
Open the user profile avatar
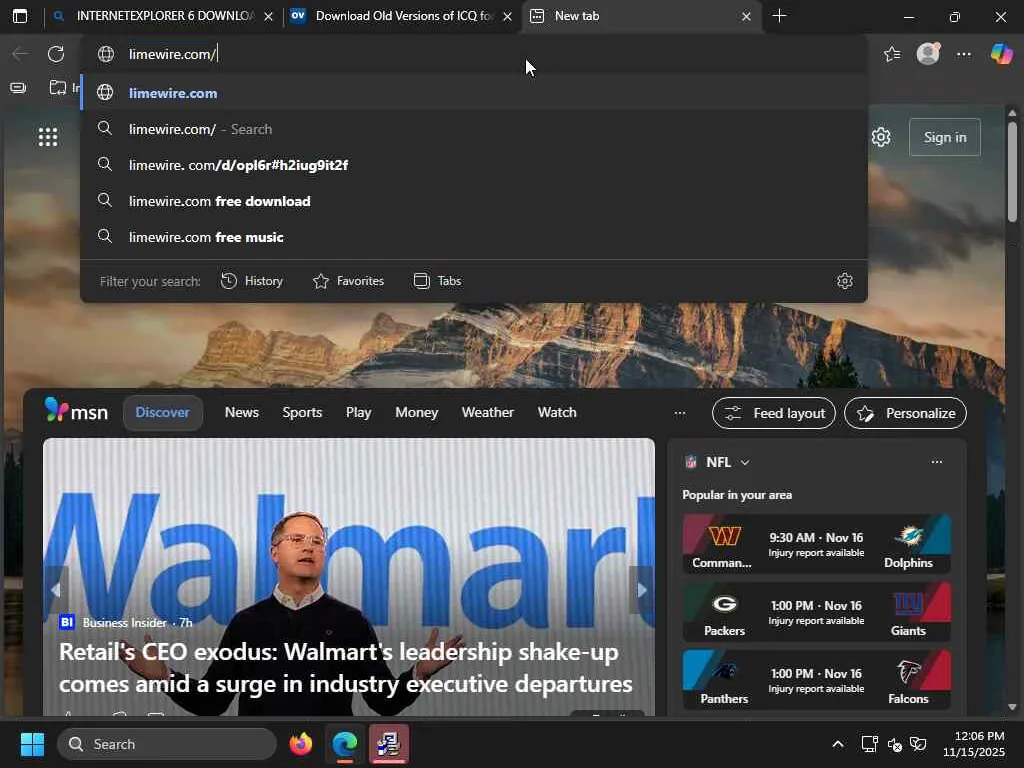click(x=928, y=54)
